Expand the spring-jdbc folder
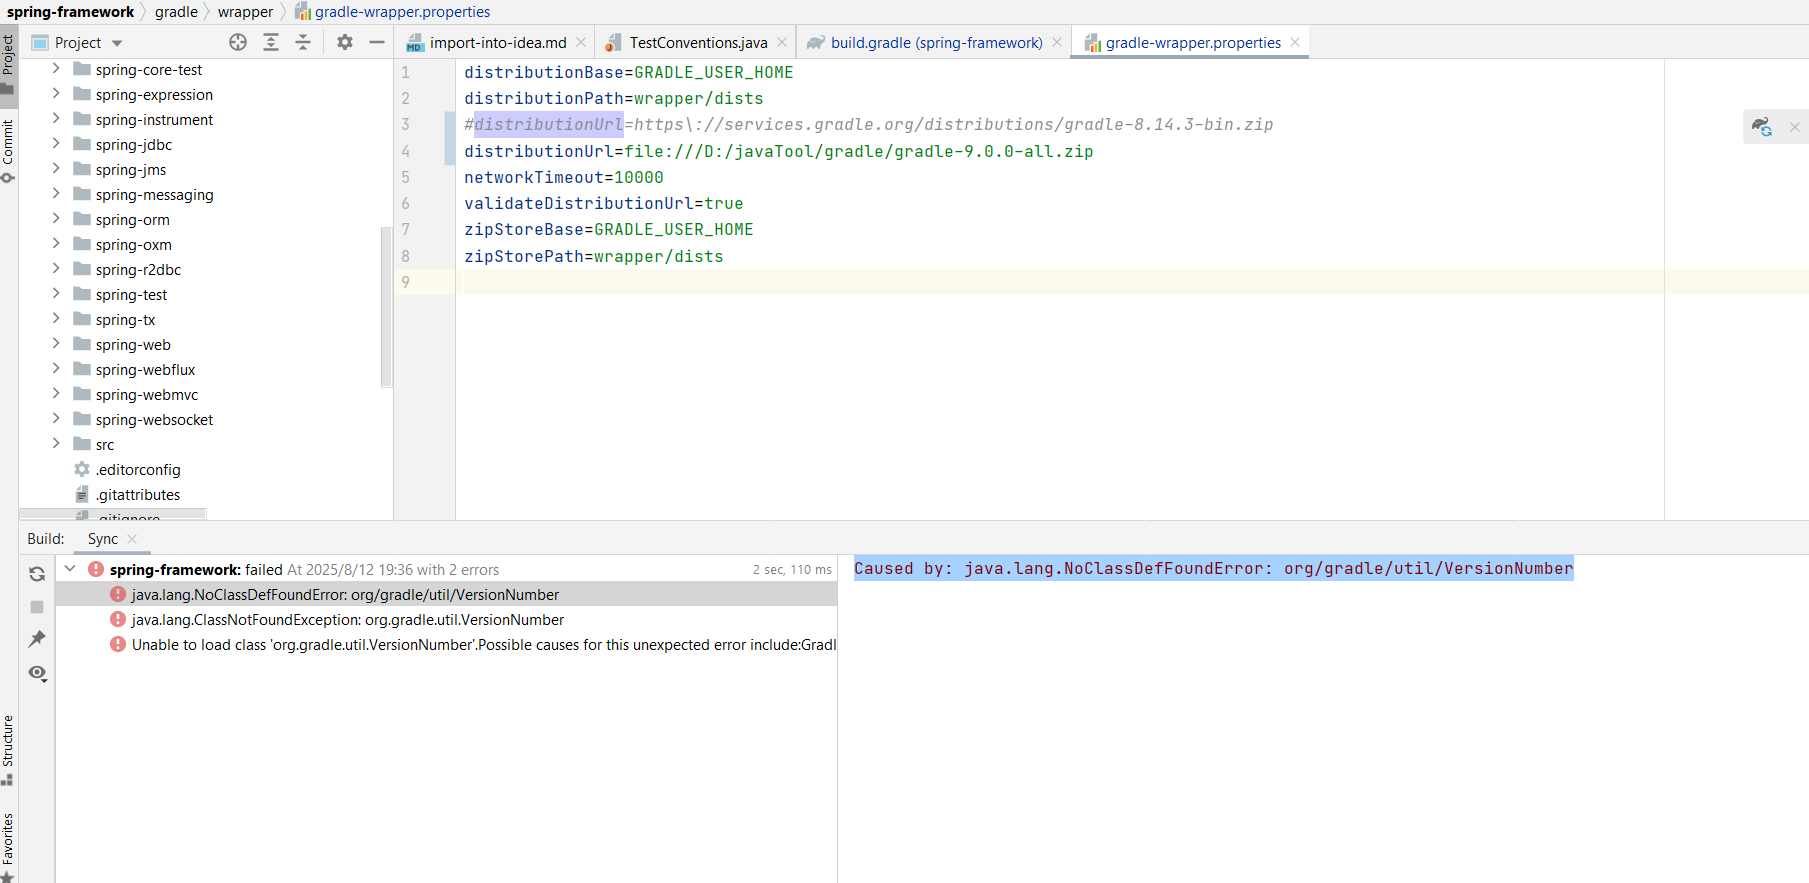Image resolution: width=1809 pixels, height=883 pixels. [x=56, y=144]
